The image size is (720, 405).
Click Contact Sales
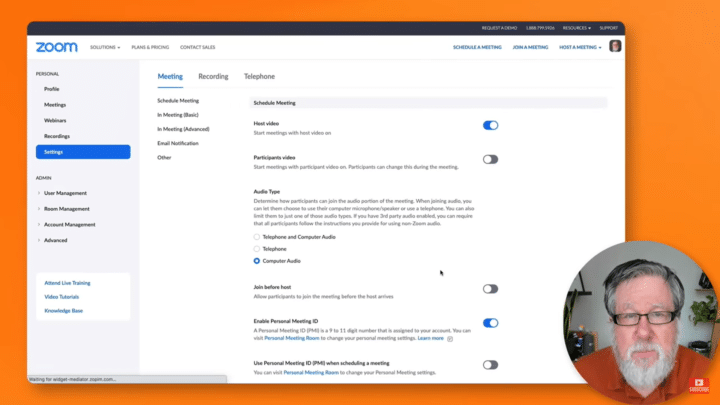pyautogui.click(x=197, y=47)
